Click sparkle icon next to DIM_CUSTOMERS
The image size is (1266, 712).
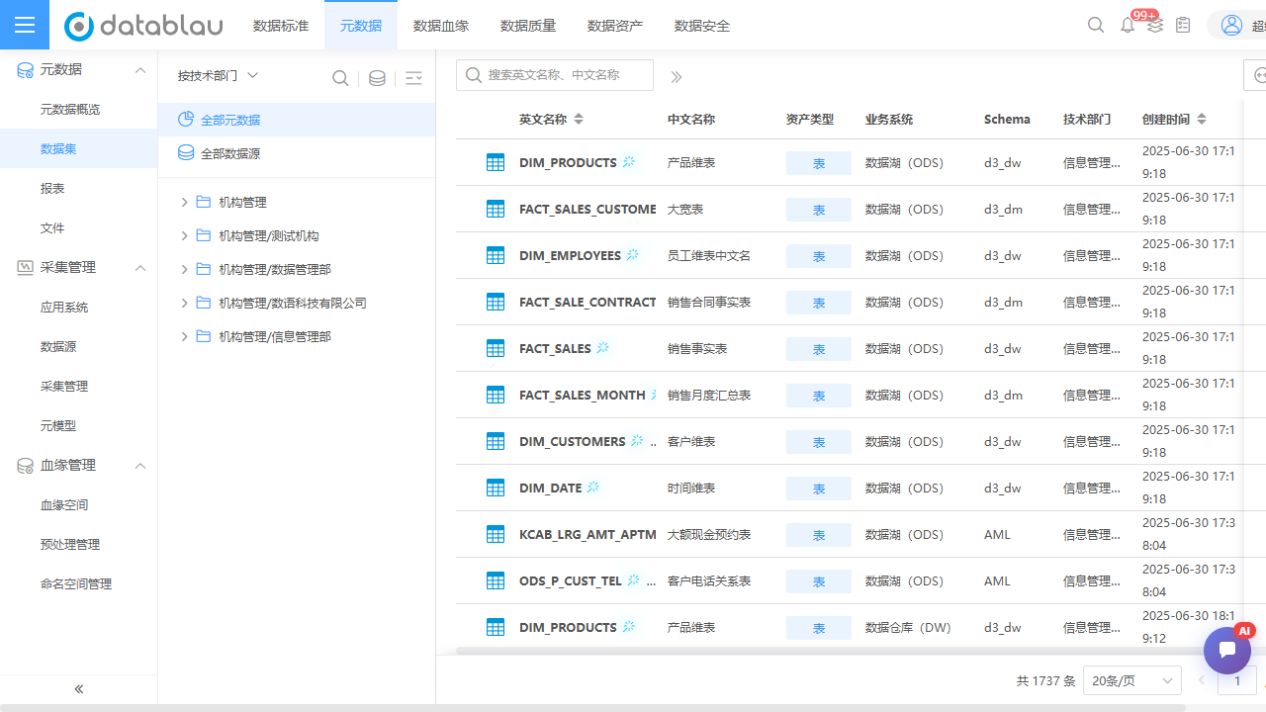click(637, 441)
